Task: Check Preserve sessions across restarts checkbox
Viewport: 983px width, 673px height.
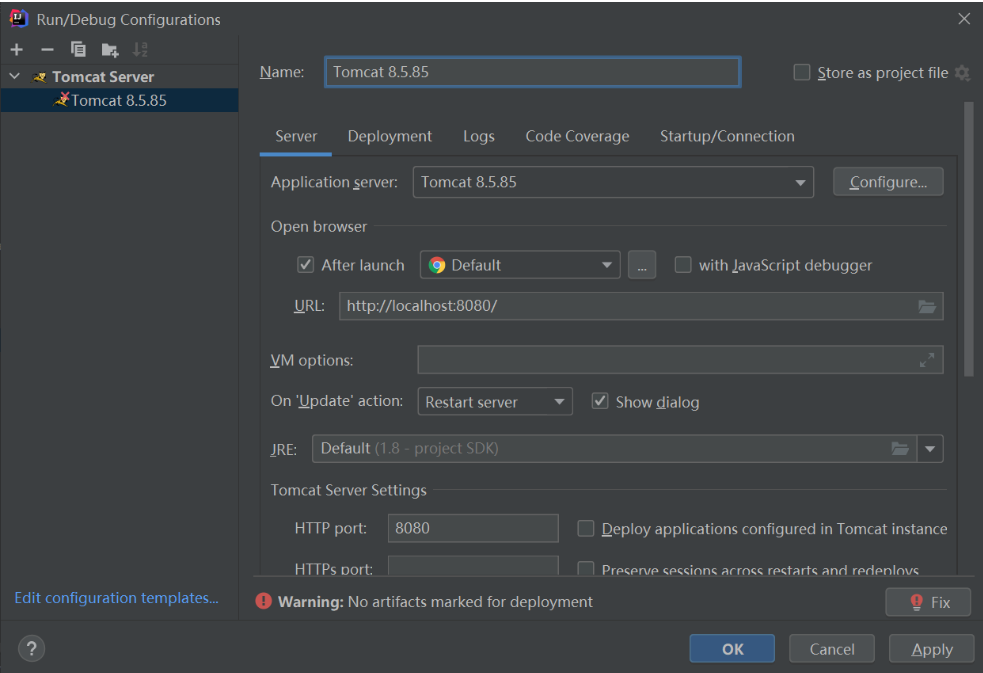Action: (x=586, y=568)
